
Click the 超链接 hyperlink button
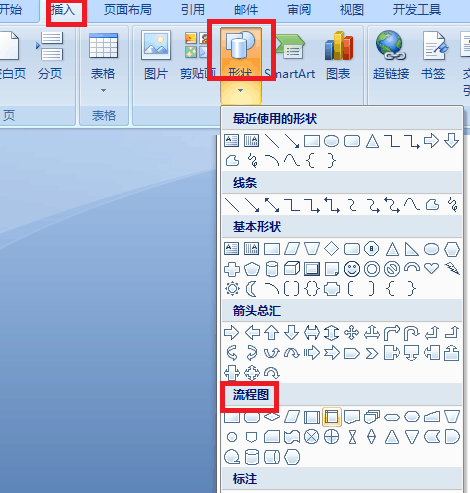(x=391, y=55)
